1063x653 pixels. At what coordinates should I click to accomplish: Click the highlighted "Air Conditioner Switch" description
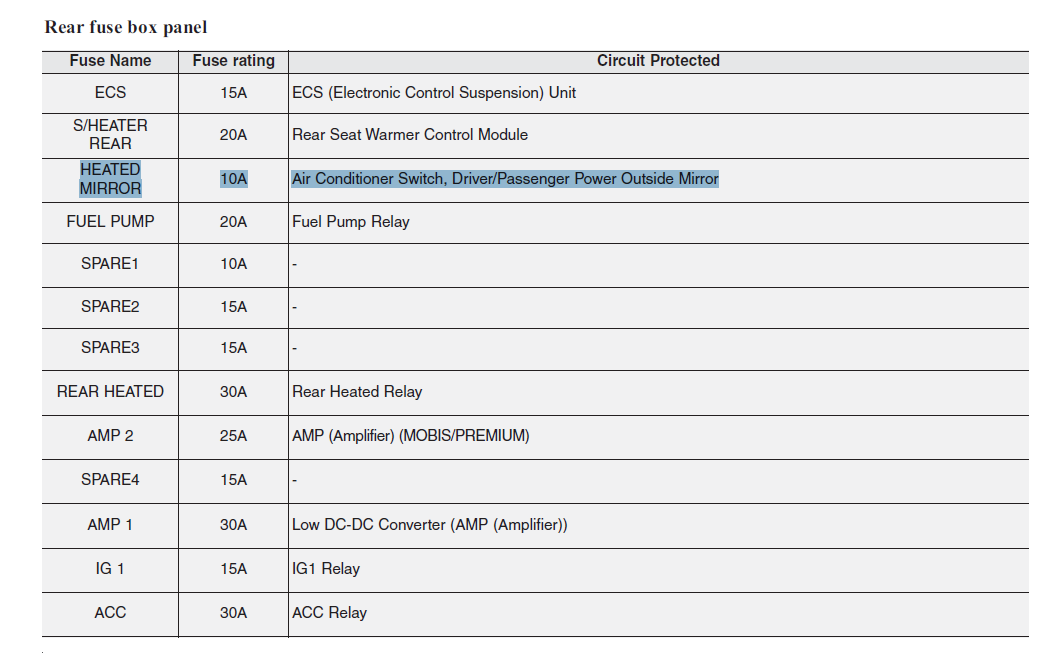pos(505,179)
